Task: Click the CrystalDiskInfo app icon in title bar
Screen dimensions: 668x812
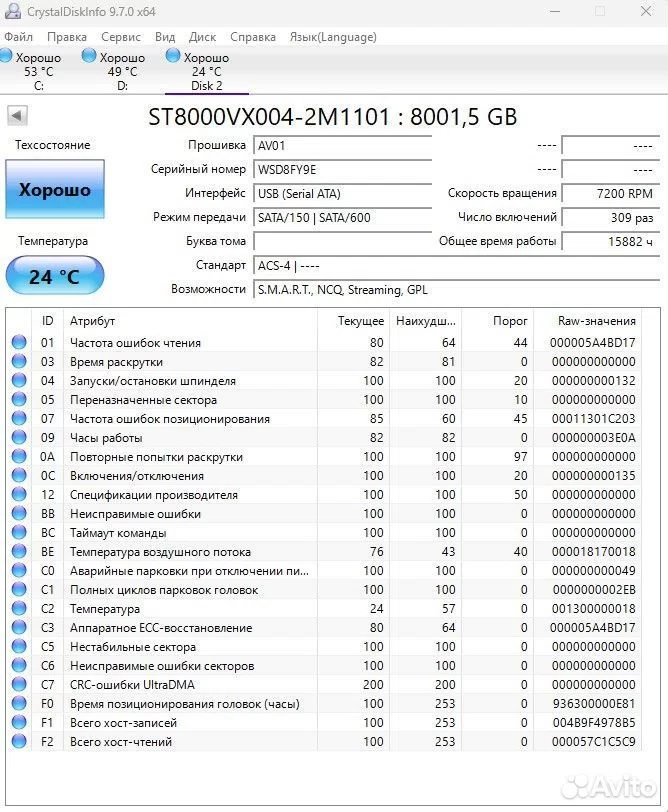Action: coord(12,11)
